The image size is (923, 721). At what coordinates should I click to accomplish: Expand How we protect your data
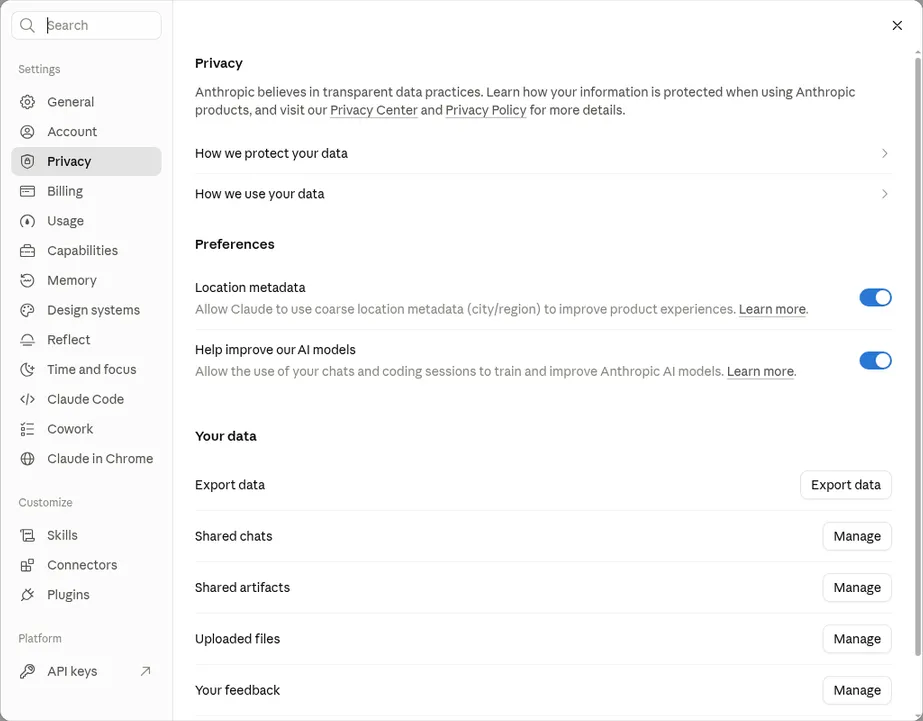[543, 154]
